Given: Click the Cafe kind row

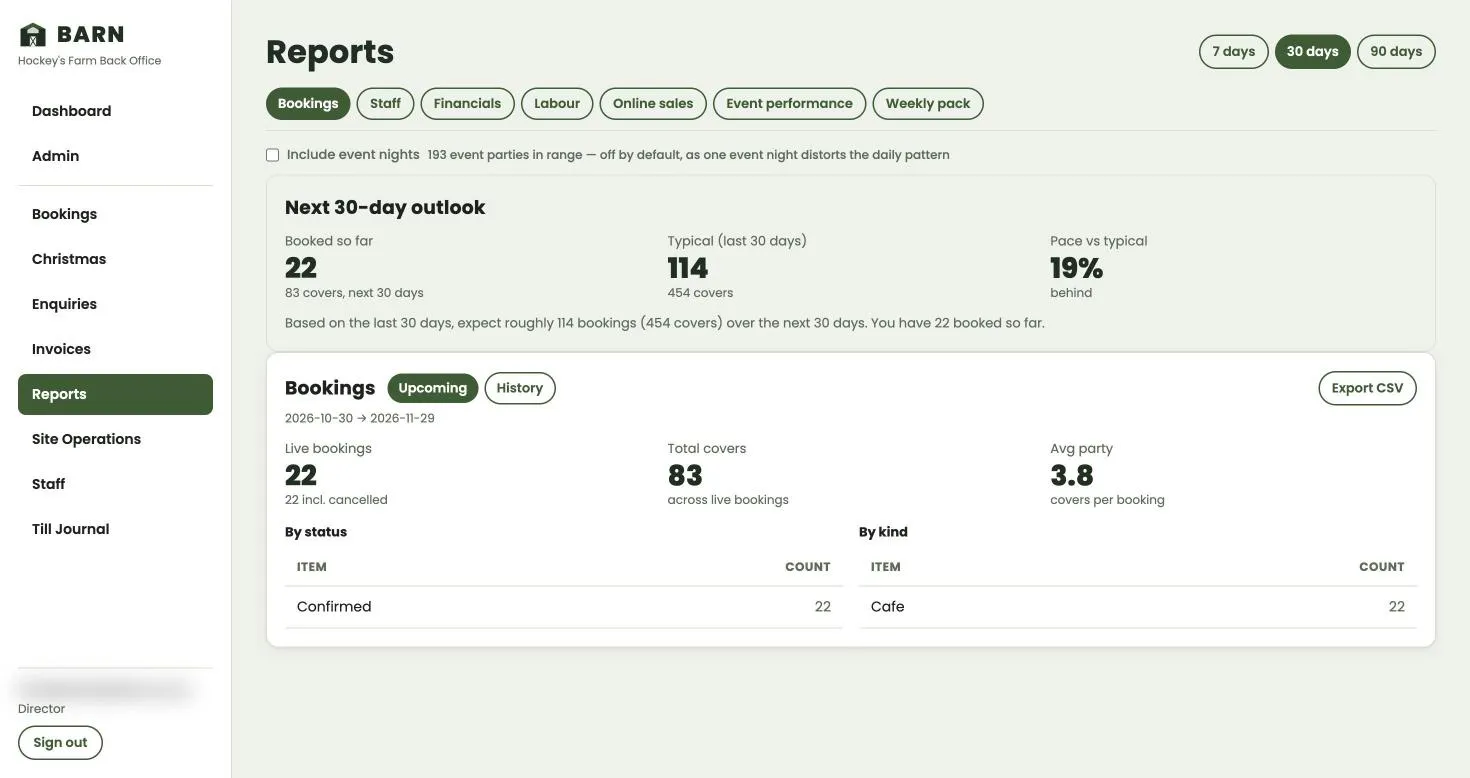Looking at the screenshot, I should 1138,607.
